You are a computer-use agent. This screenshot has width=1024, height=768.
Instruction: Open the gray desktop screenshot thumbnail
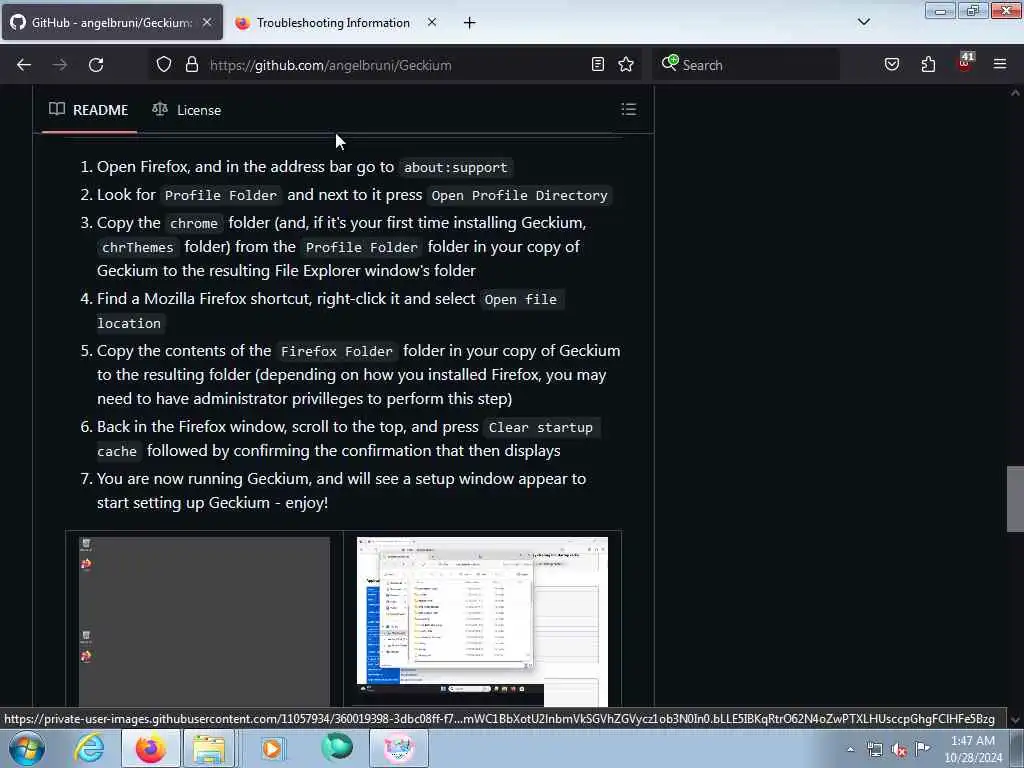click(204, 621)
